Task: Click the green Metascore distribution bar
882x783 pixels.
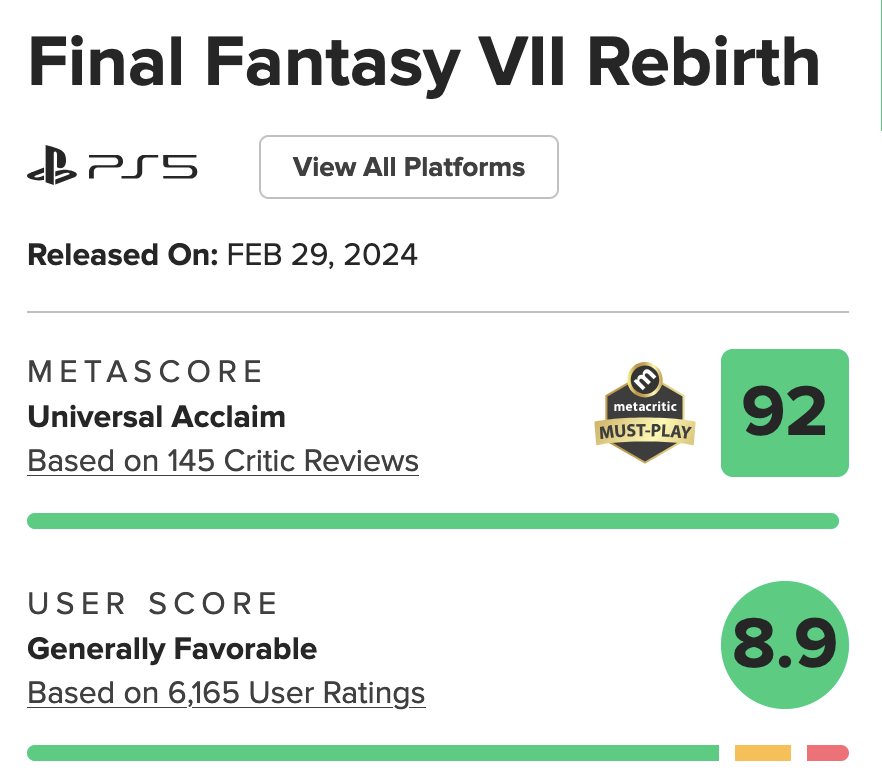Action: point(432,520)
